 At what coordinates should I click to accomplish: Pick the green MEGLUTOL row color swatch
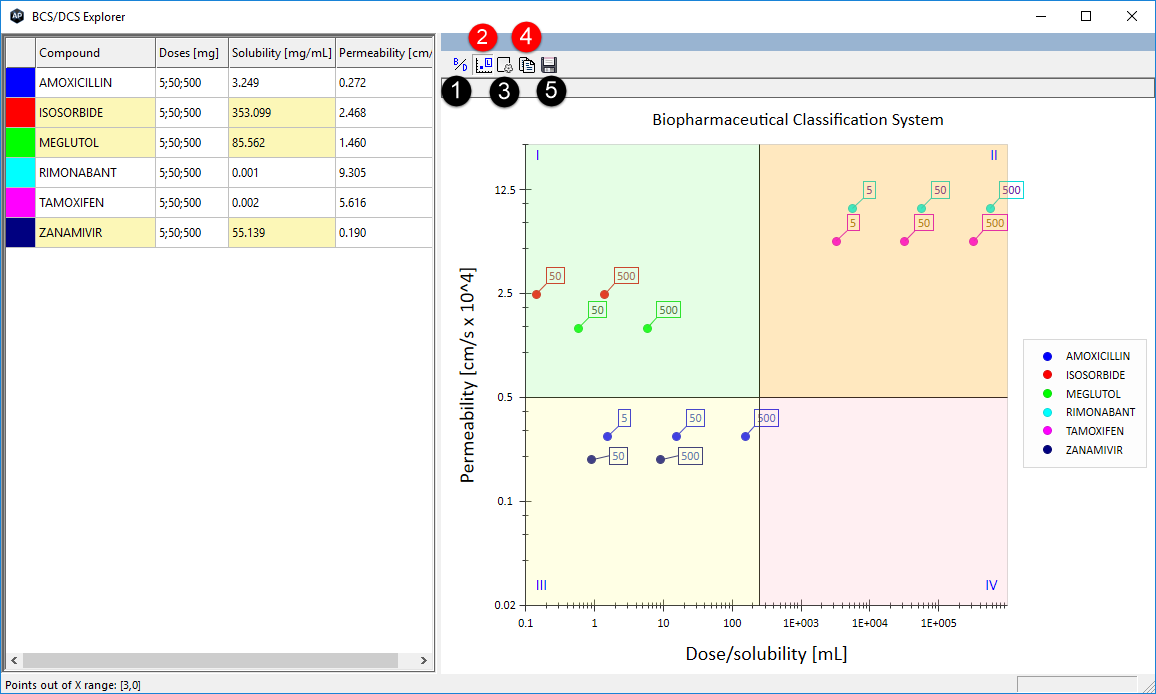tap(21, 142)
